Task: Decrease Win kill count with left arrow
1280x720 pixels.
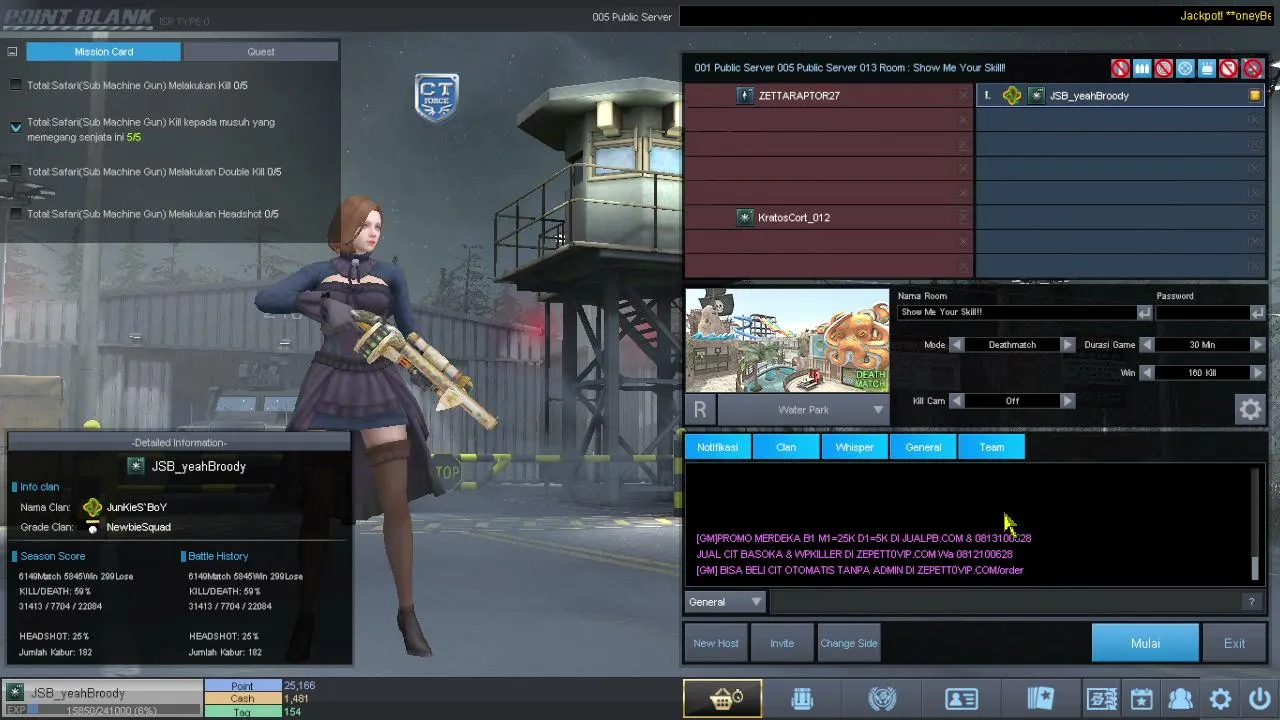Action: tap(1147, 373)
